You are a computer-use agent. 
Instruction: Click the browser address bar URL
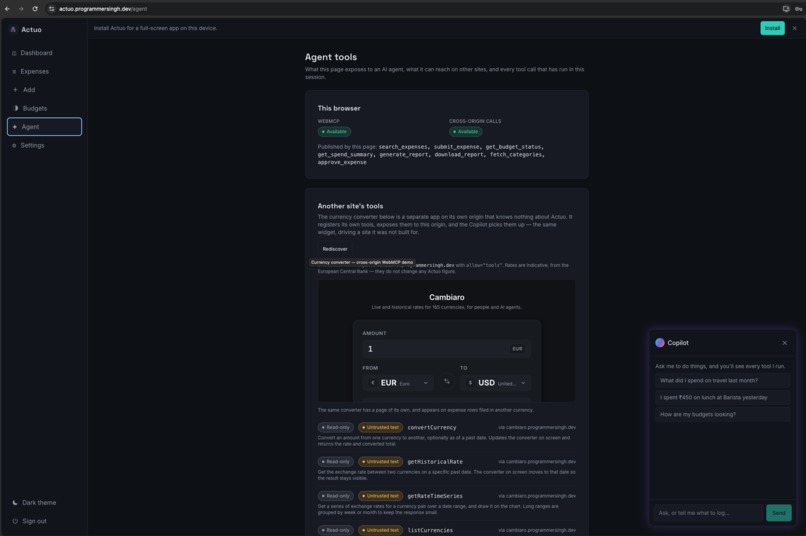103,9
